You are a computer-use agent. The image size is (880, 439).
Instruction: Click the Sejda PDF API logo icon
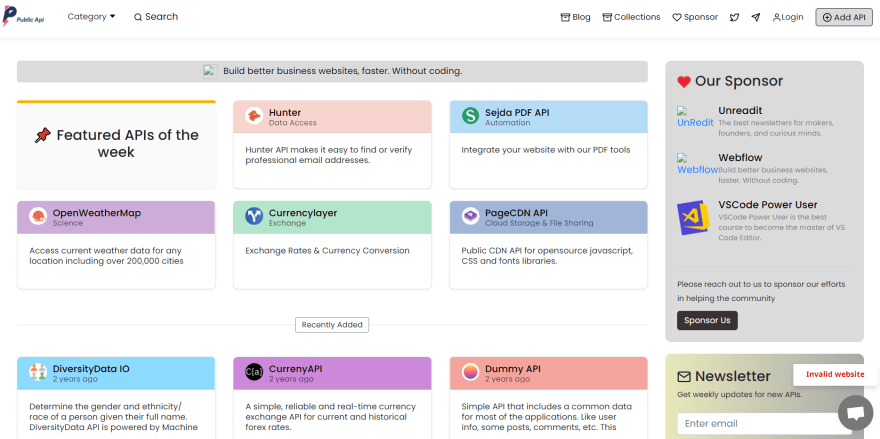(470, 116)
